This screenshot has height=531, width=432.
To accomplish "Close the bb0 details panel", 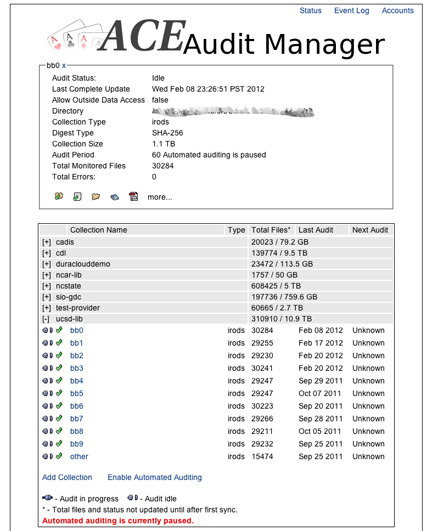I will 64,65.
